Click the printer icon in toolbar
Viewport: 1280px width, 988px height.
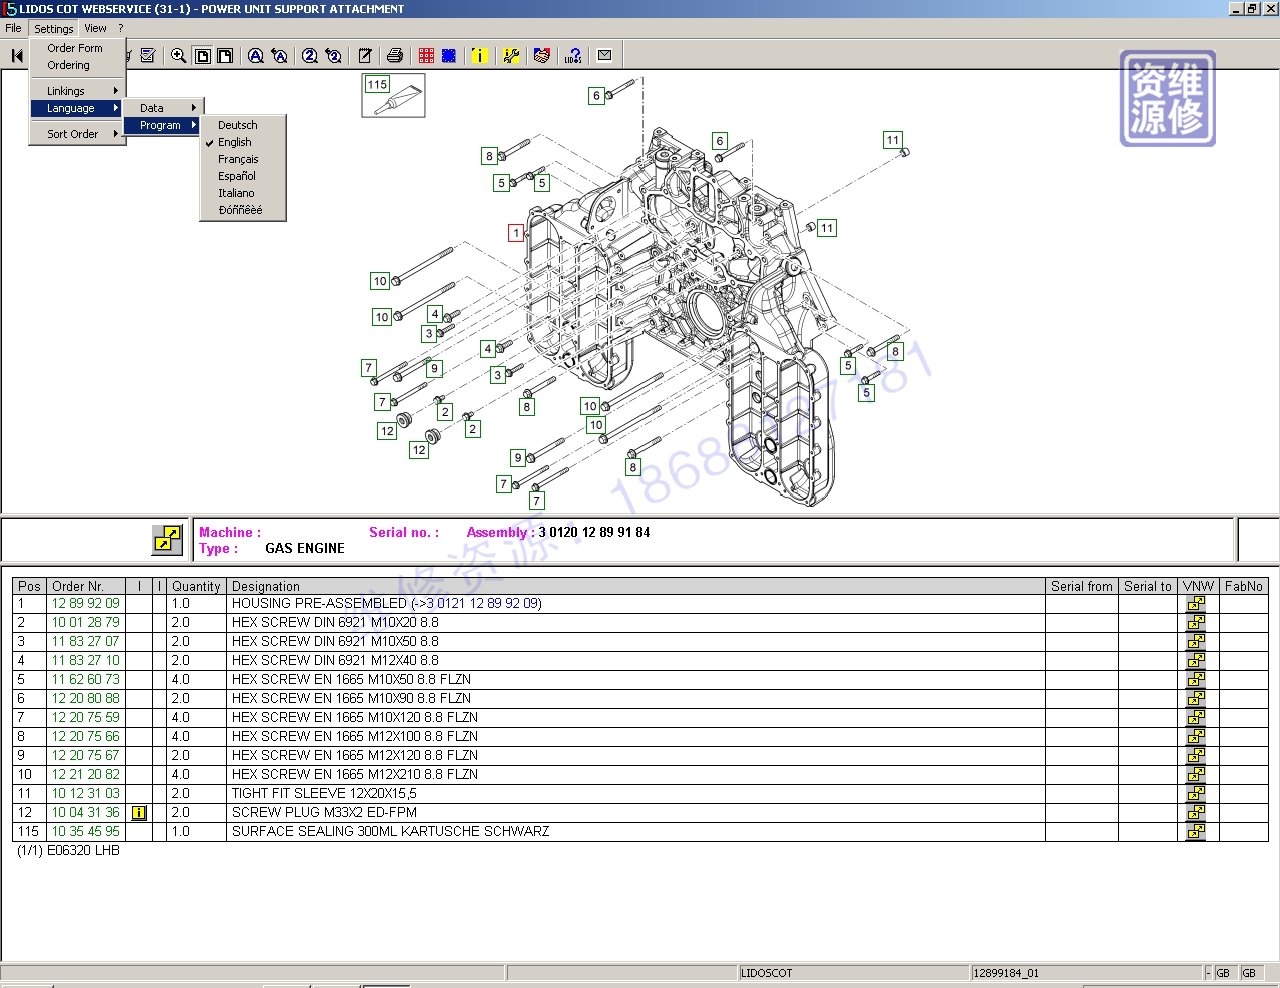pos(395,56)
